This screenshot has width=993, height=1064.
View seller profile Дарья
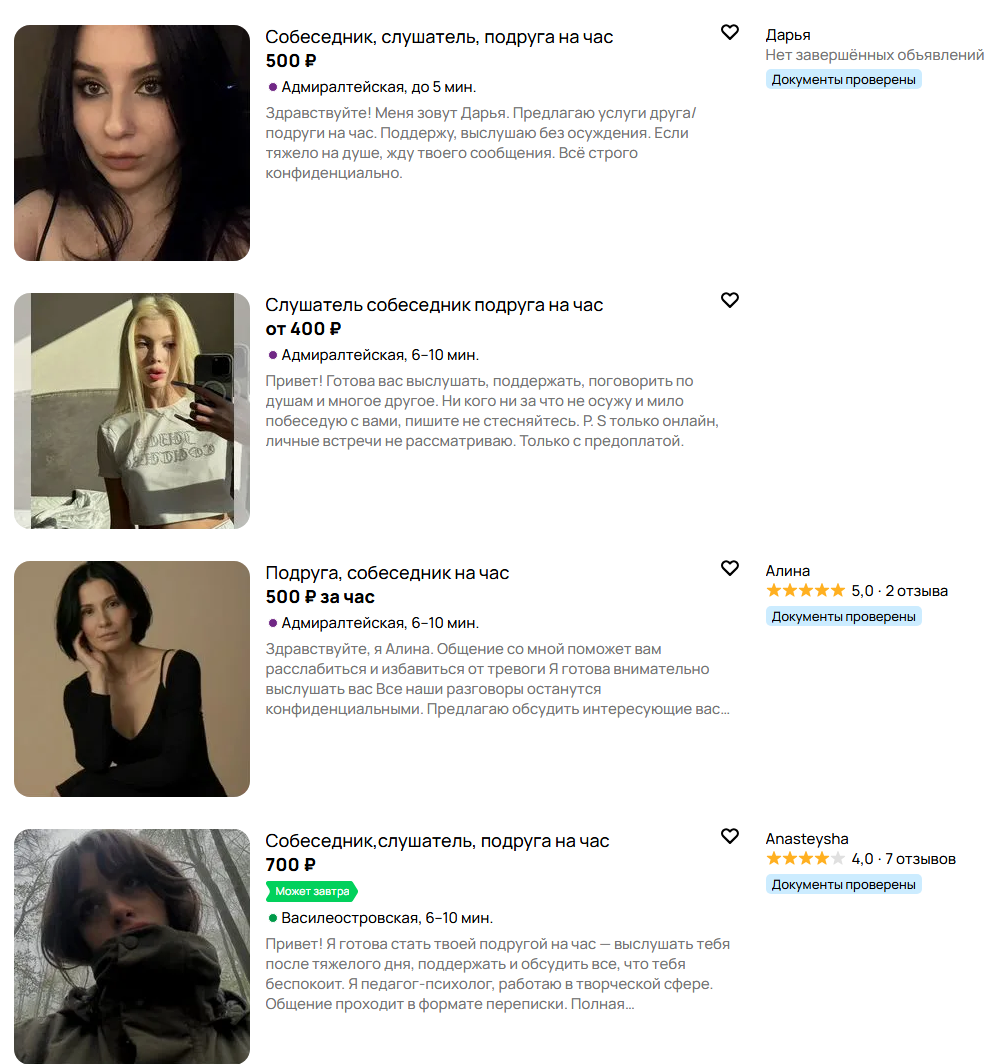[x=787, y=35]
